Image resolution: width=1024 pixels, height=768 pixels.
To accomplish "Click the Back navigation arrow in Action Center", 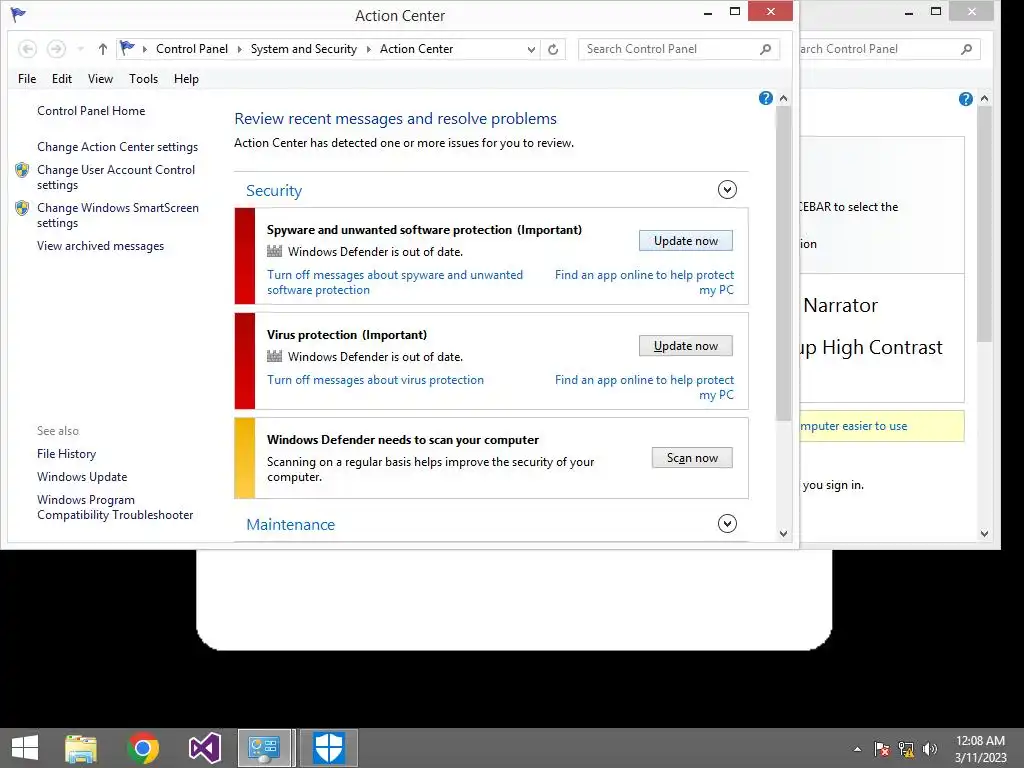I will [x=27, y=49].
